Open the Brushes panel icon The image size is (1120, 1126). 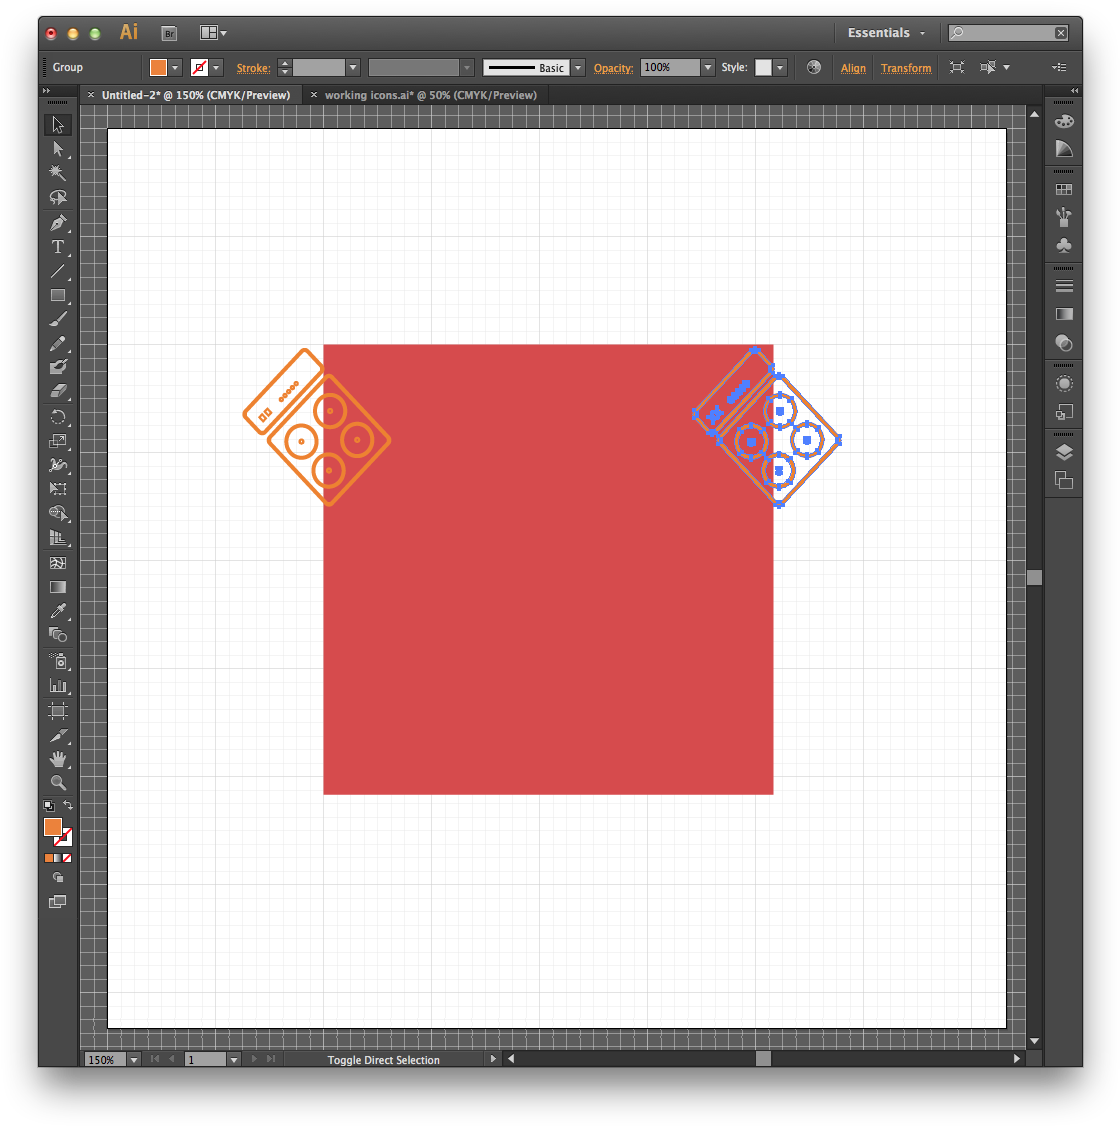[x=1064, y=217]
